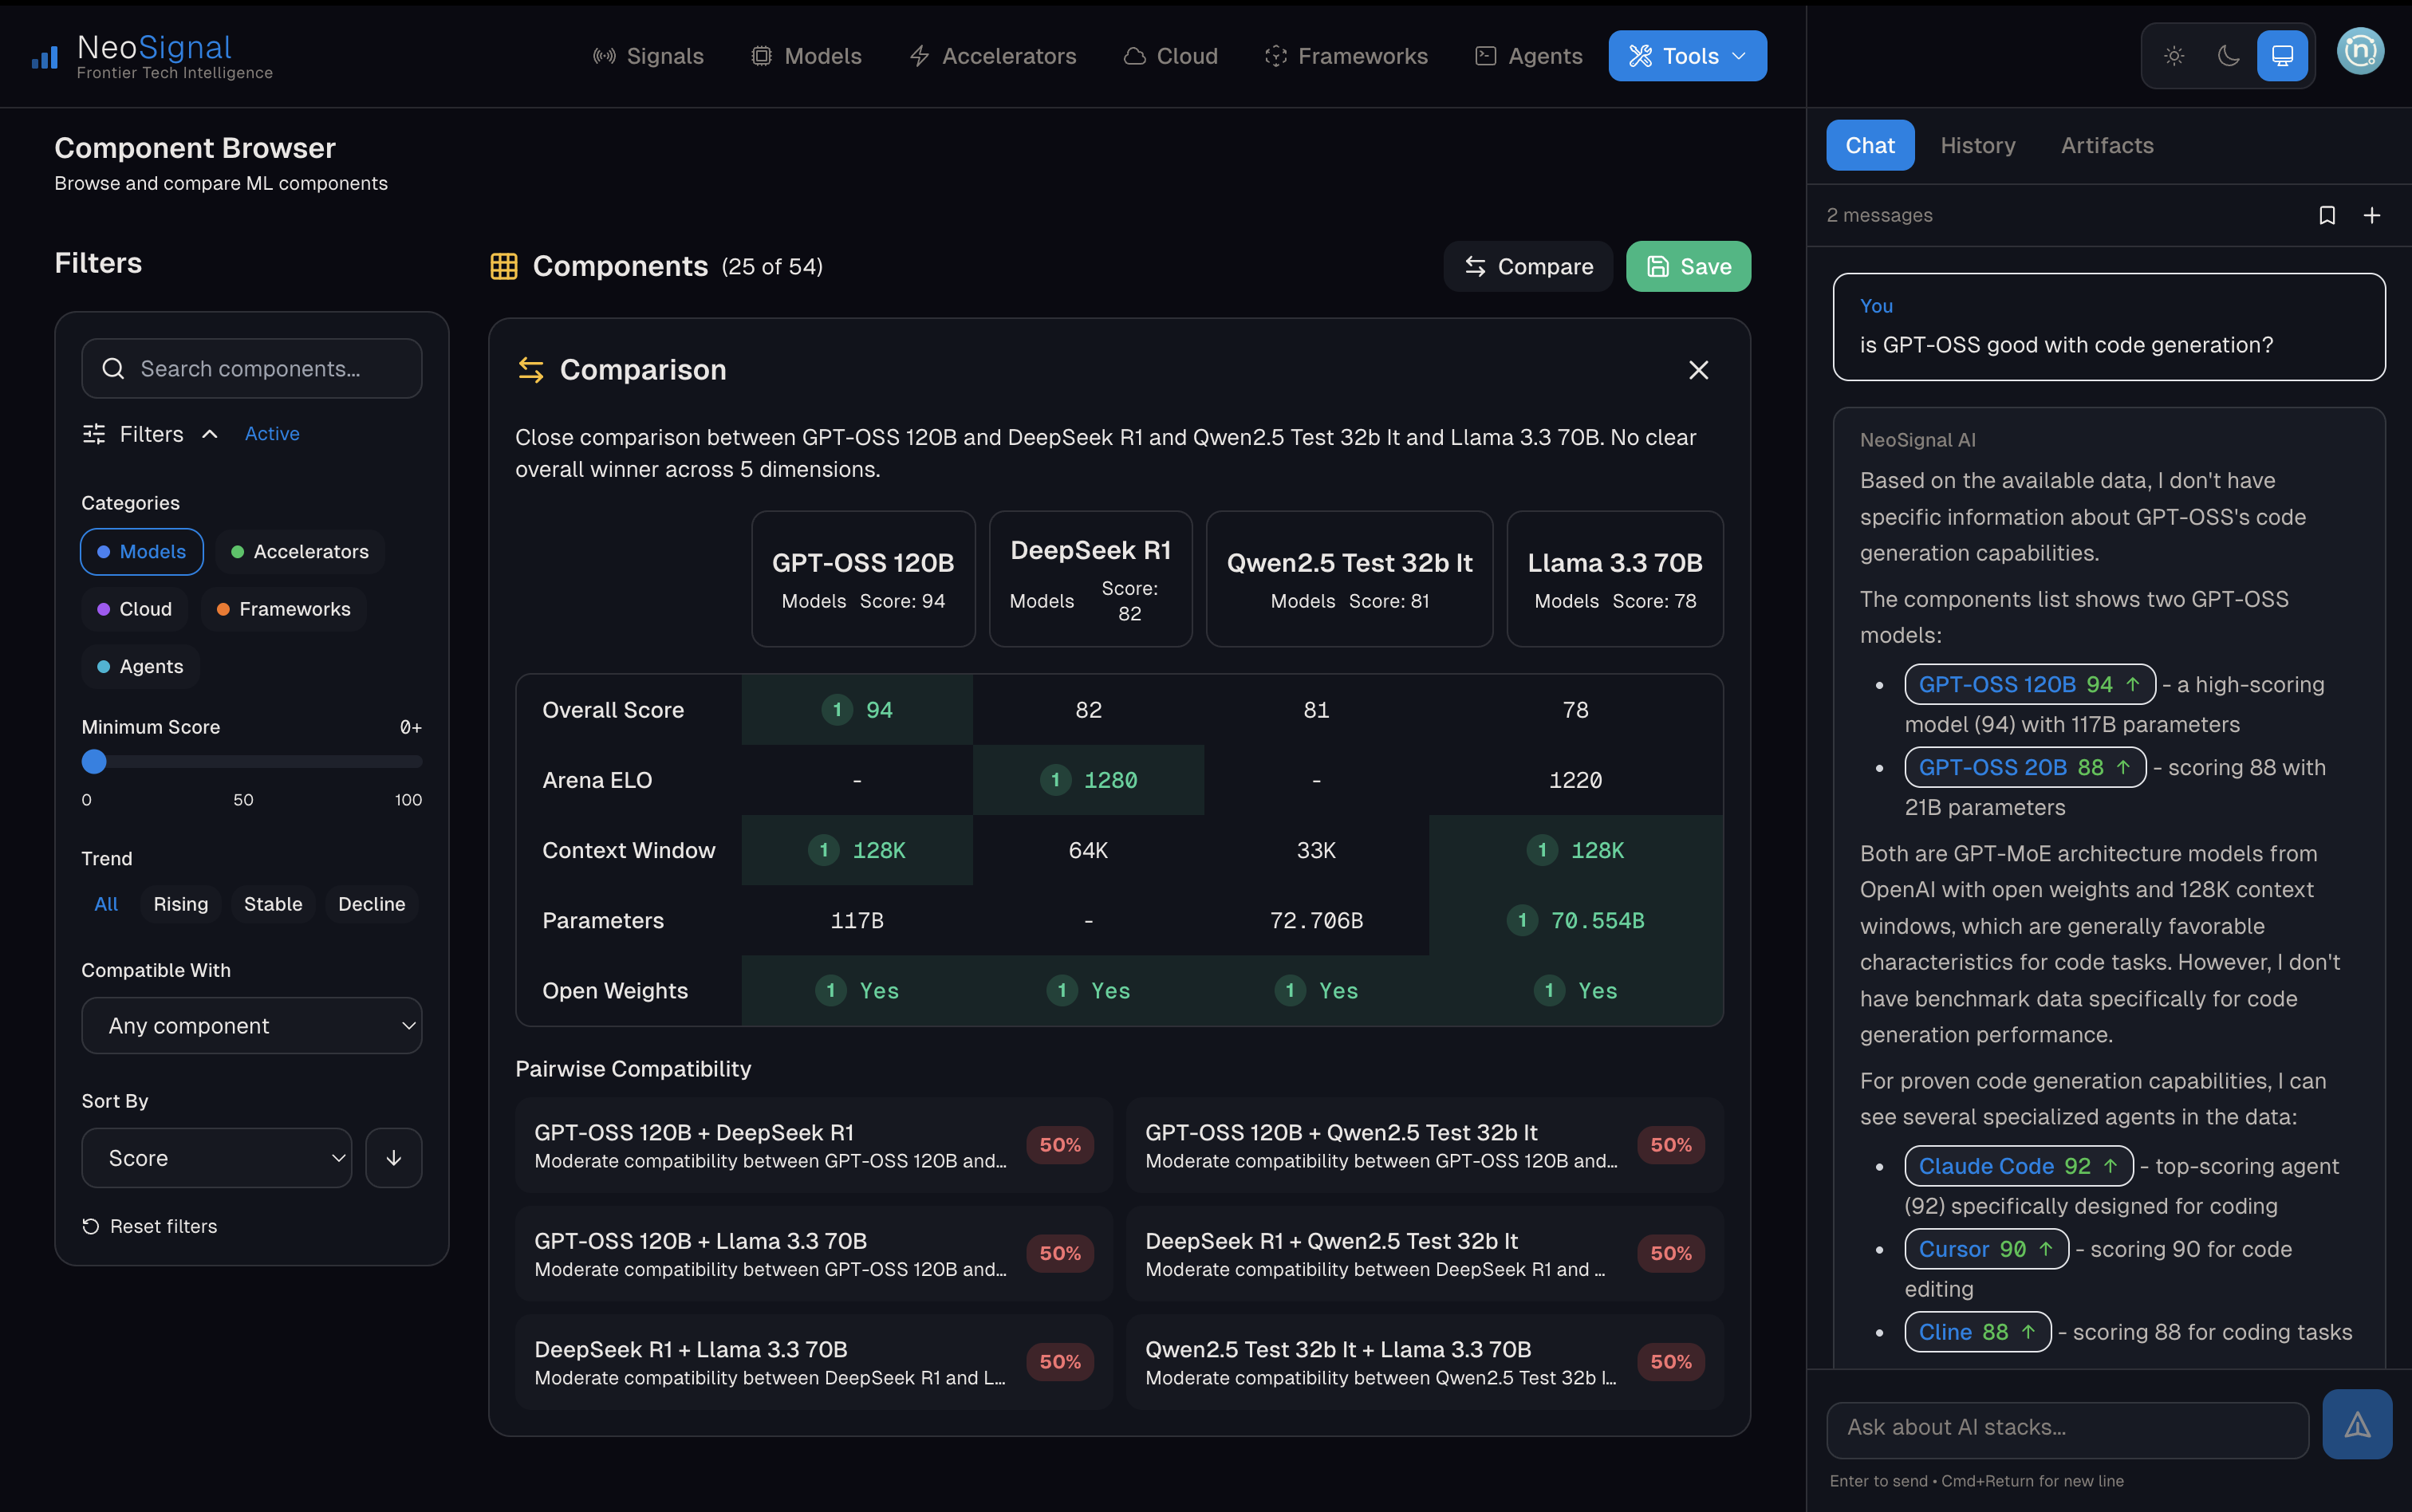Open the Artifacts tab
2412x1512 pixels.
pos(2105,145)
